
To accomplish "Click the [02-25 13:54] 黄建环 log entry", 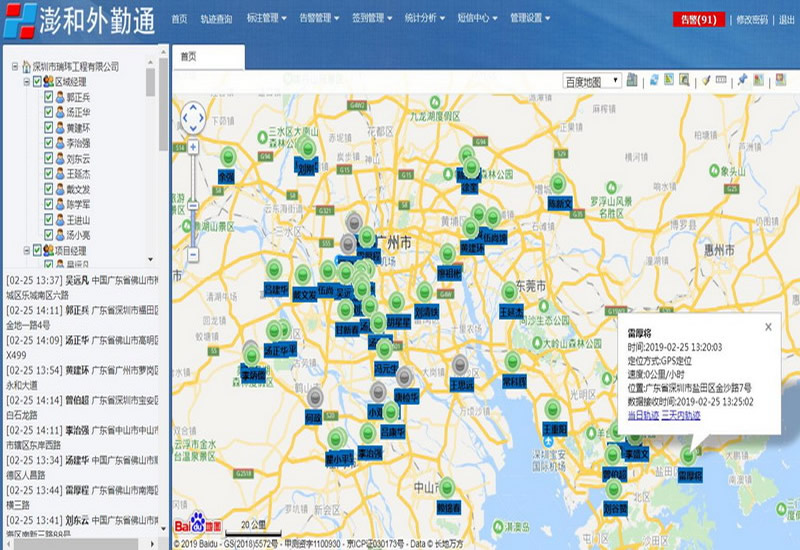I will pos(82,378).
